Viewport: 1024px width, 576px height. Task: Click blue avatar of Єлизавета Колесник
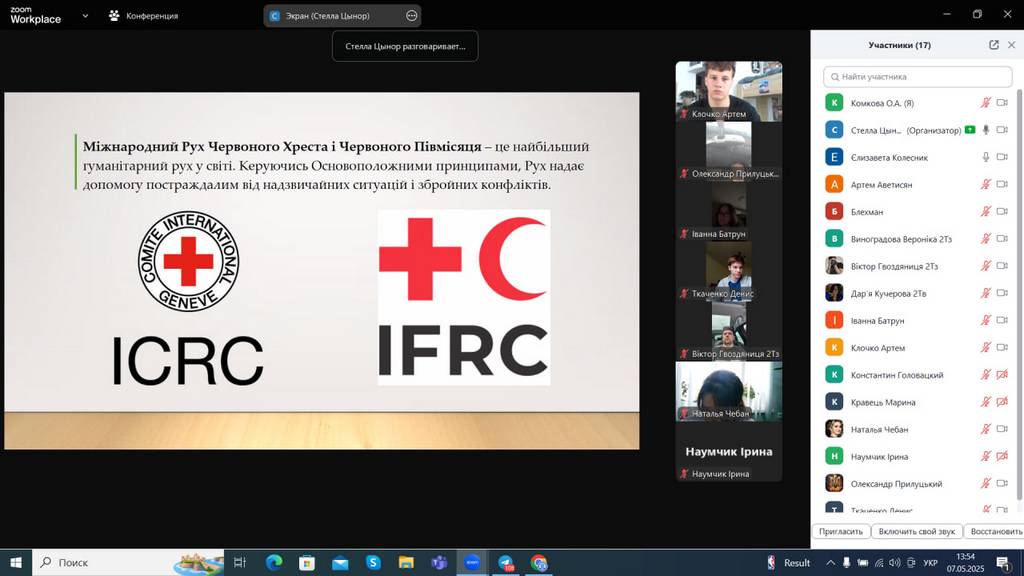[x=834, y=157]
